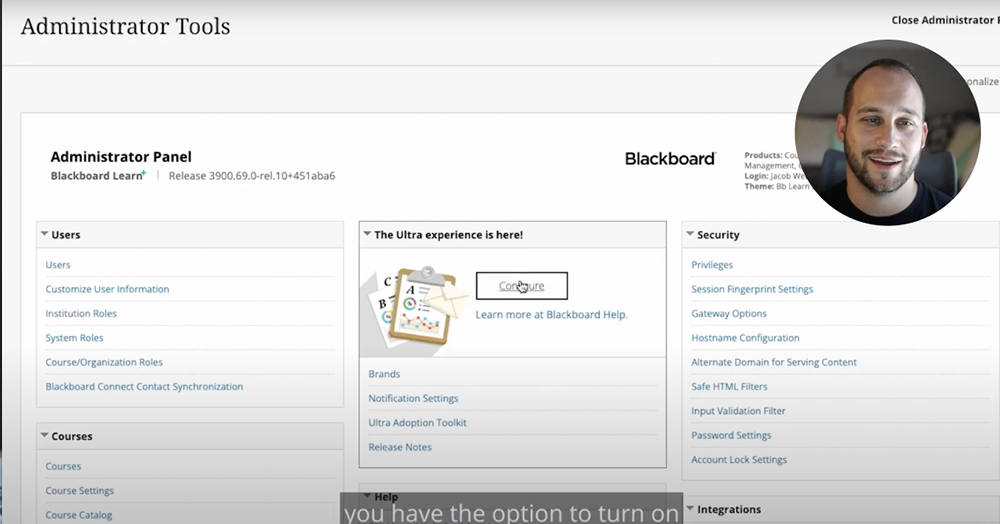
Task: Collapse the Security section
Action: [691, 235]
